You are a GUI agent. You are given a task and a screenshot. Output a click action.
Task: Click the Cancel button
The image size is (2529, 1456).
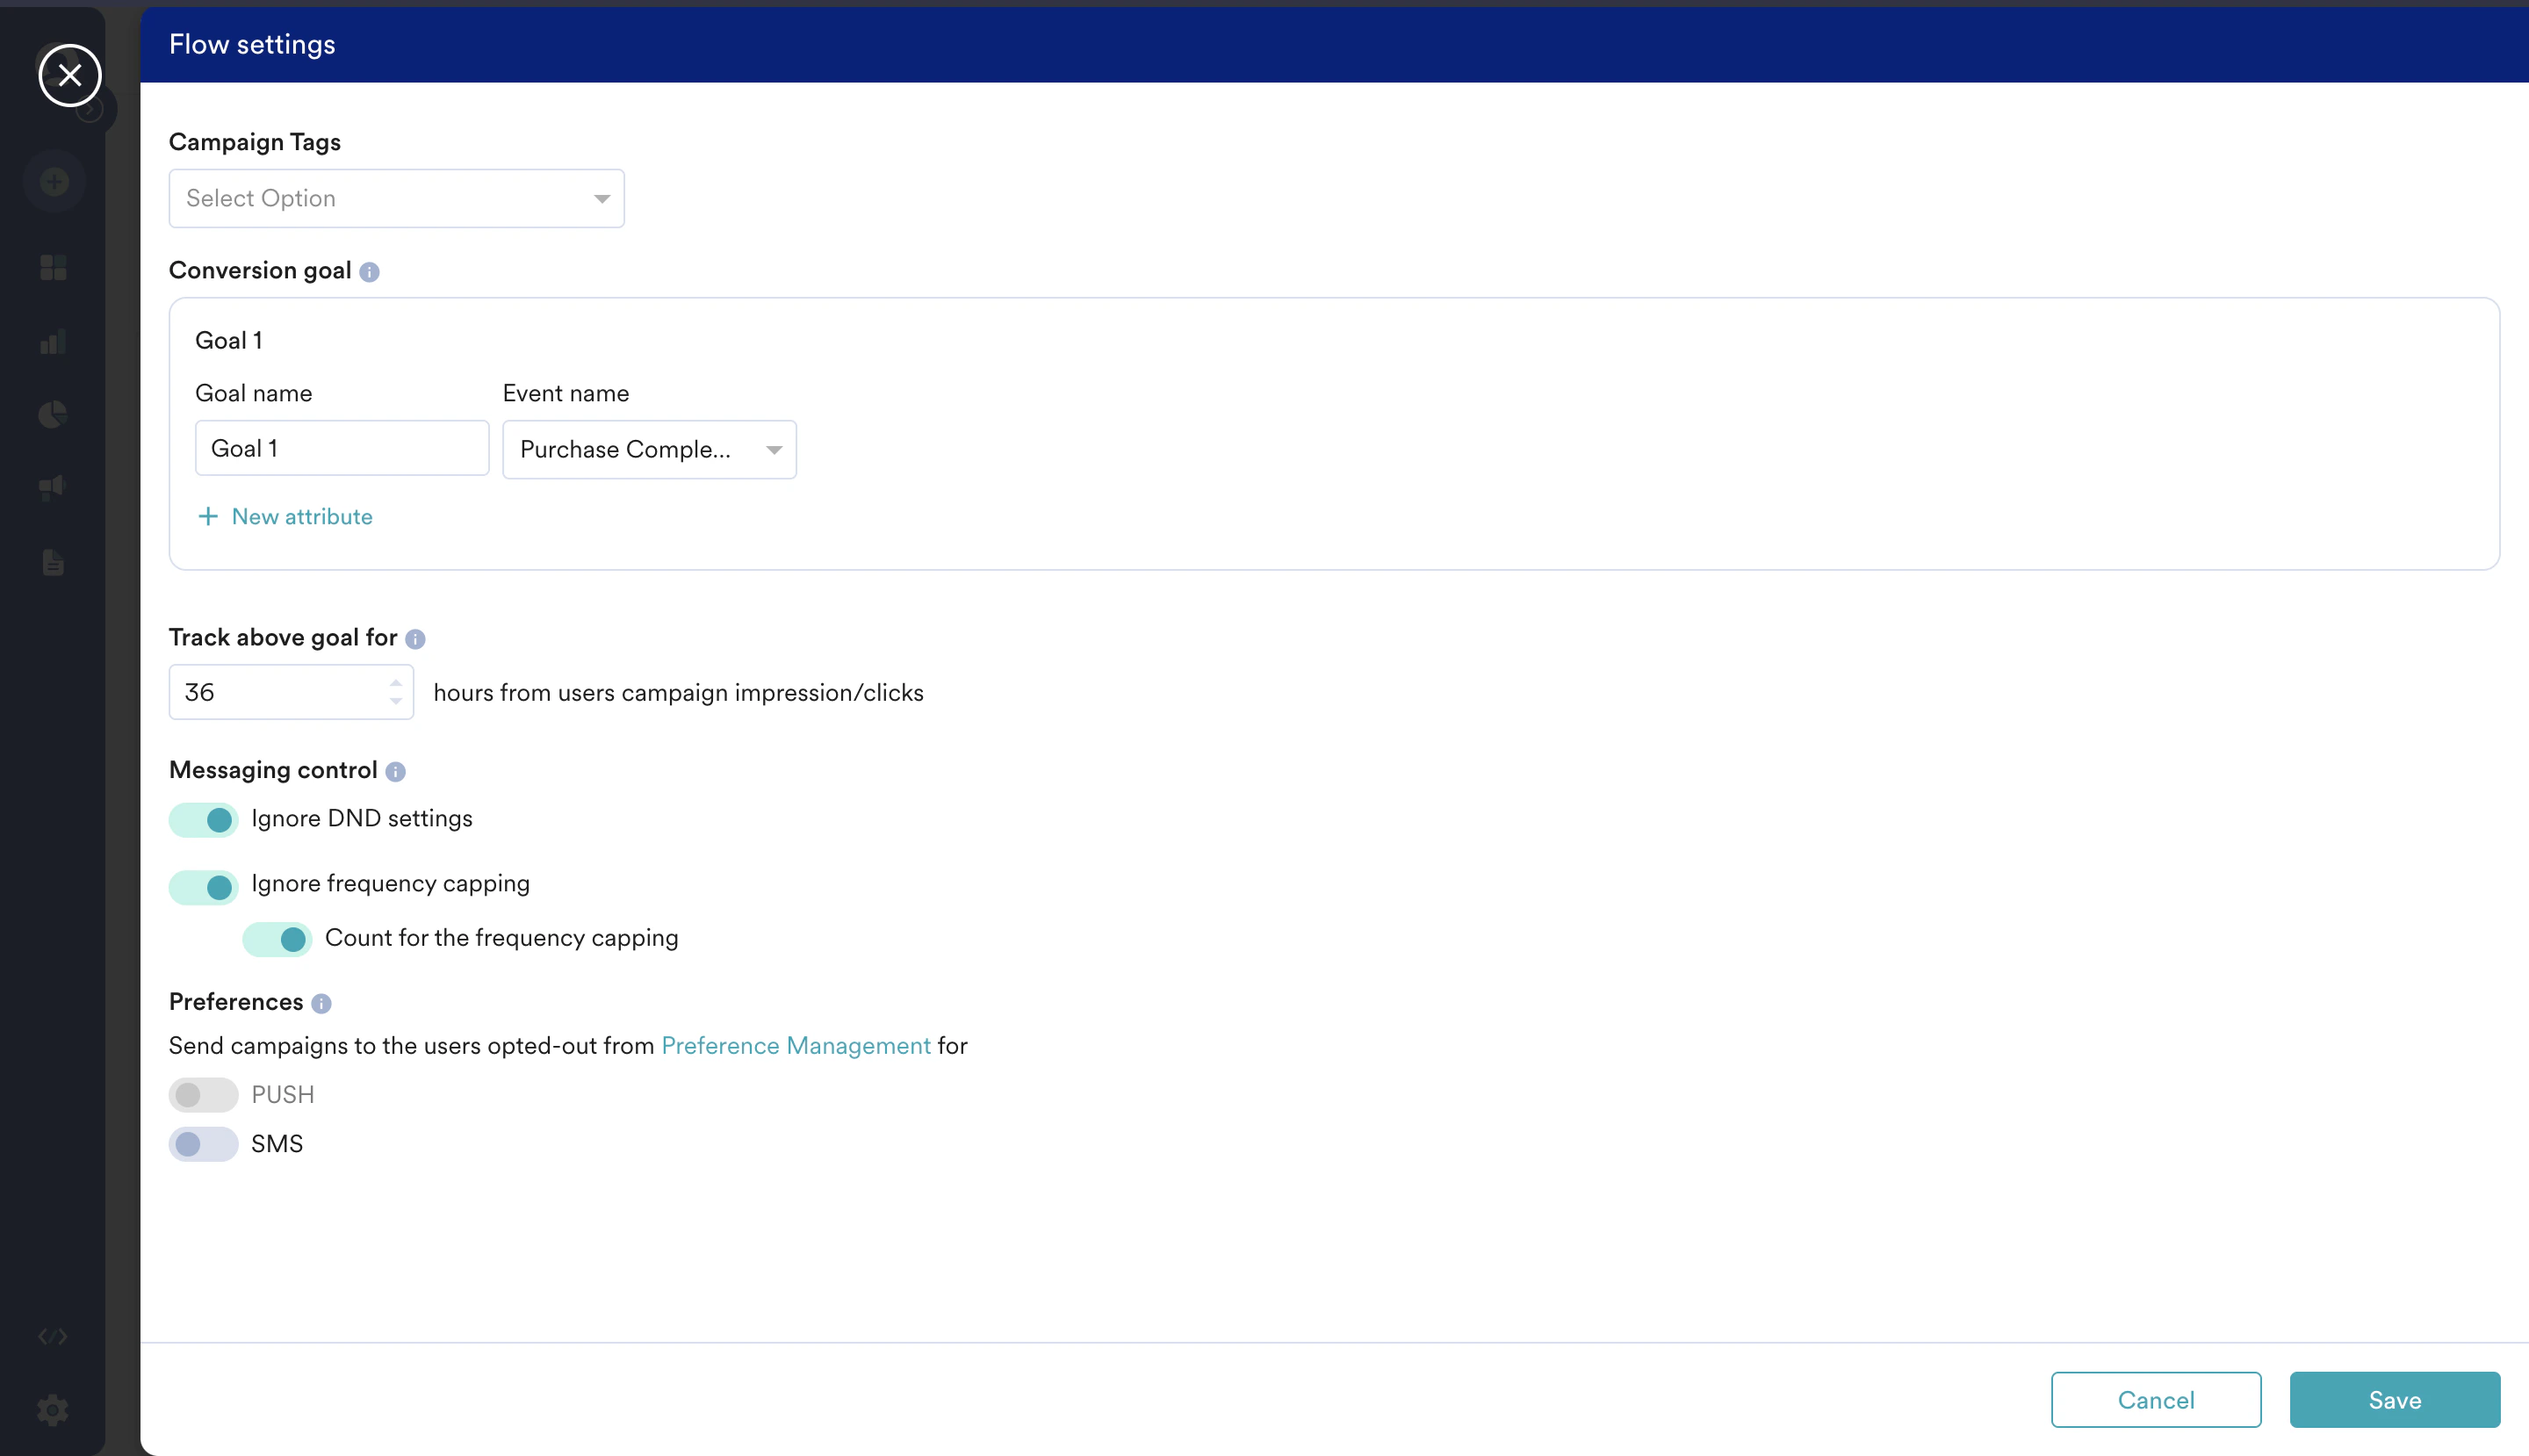[2156, 1399]
